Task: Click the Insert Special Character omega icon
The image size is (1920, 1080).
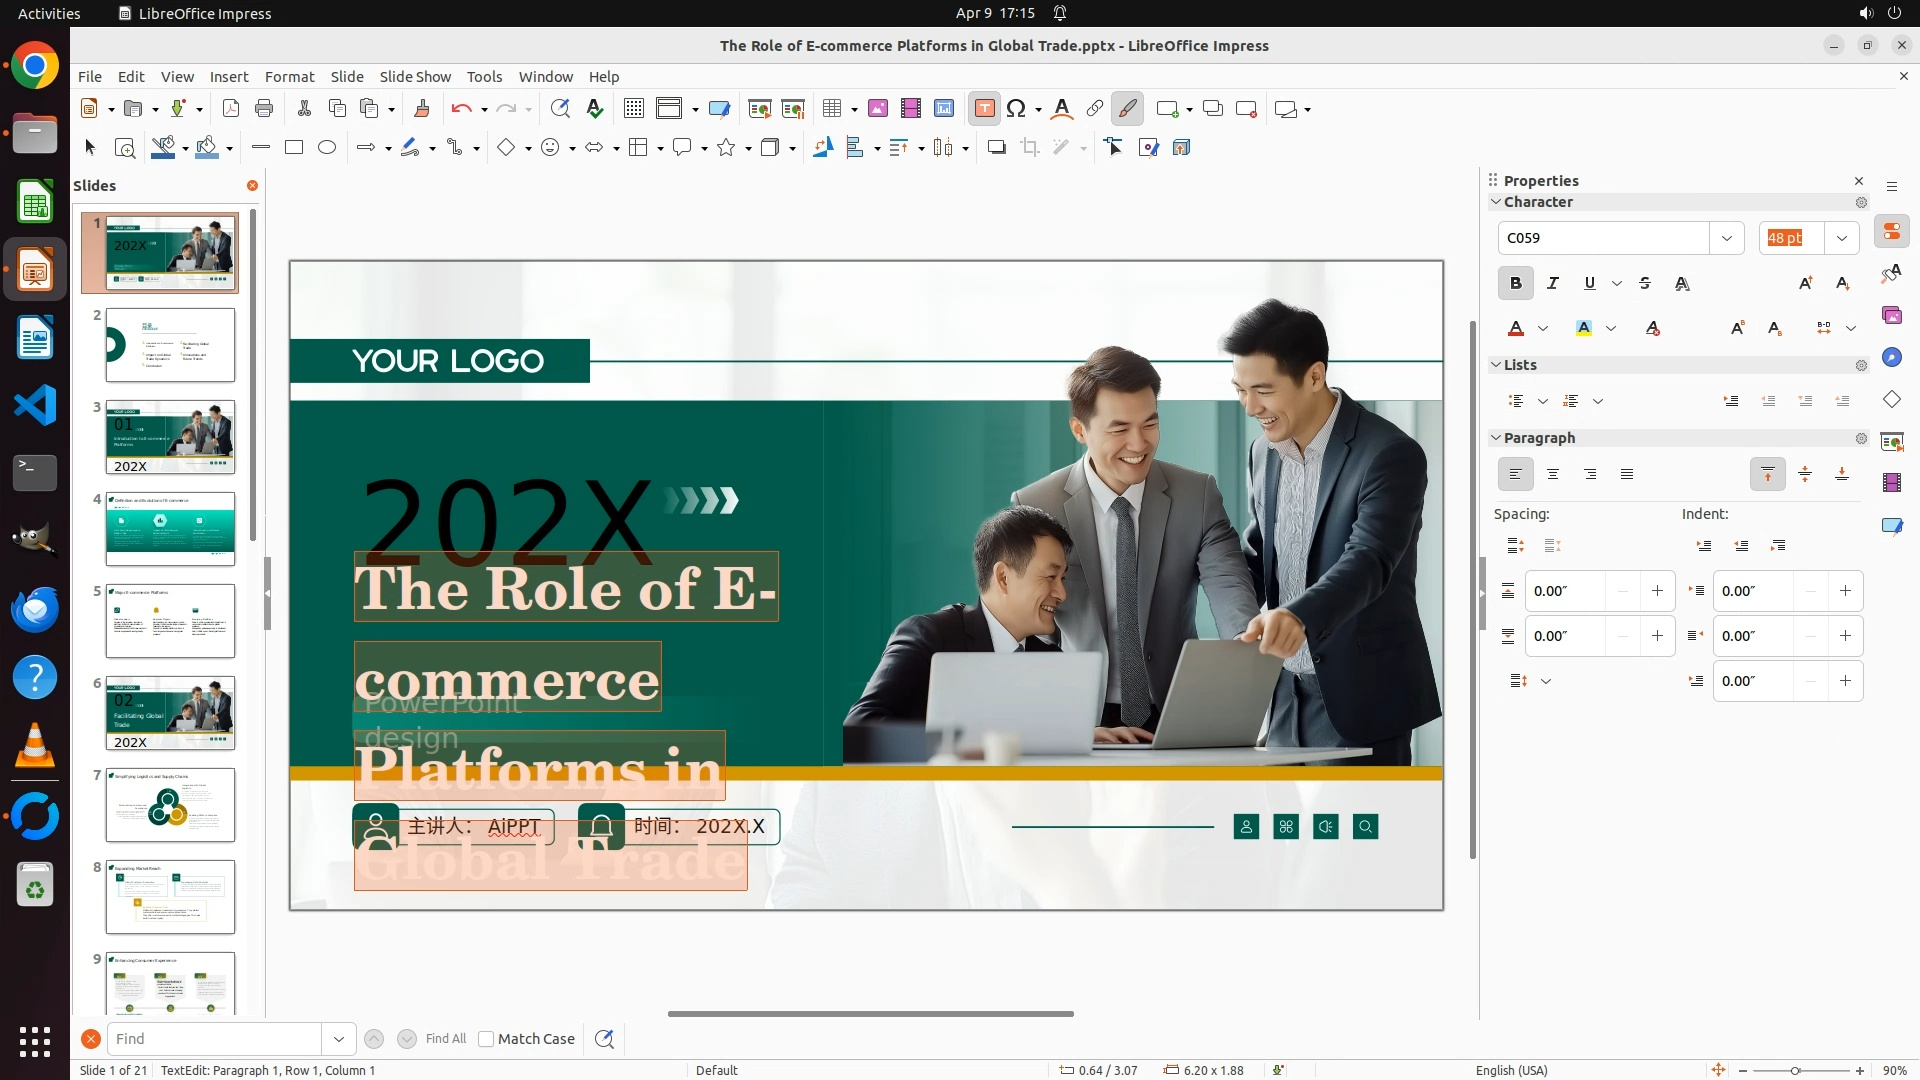Action: tap(1016, 109)
